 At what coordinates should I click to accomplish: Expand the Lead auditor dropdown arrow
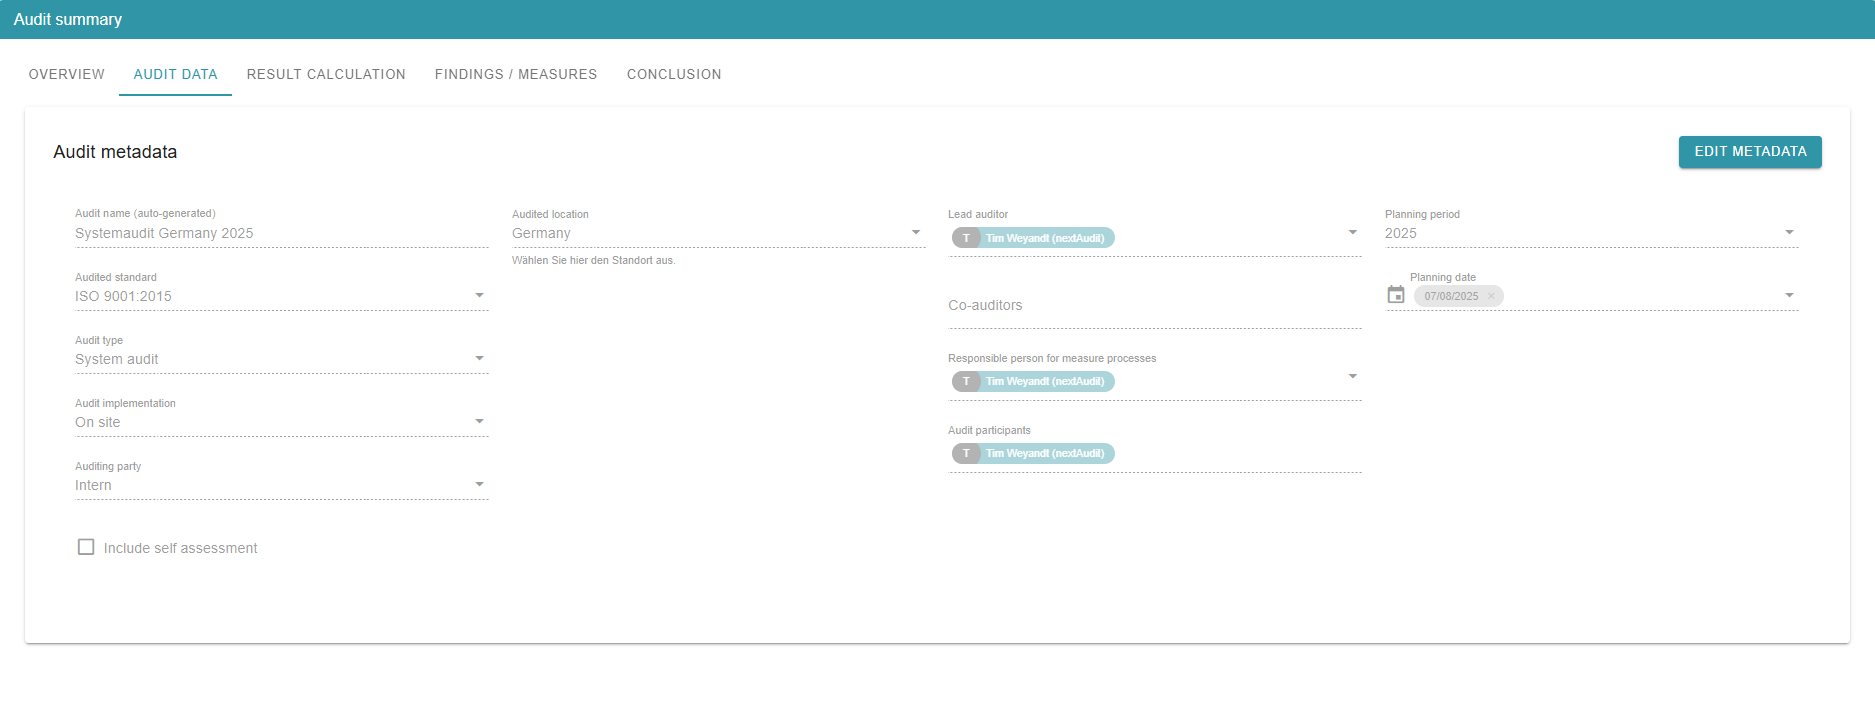1352,232
